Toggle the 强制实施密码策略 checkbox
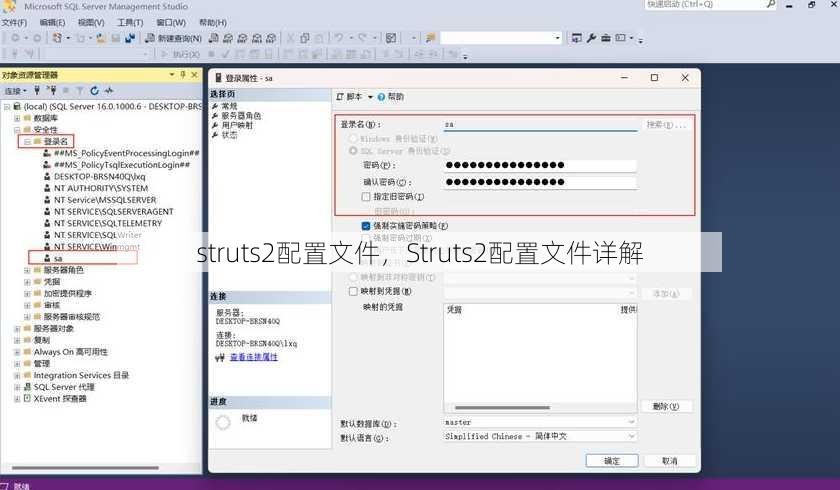 pyautogui.click(x=366, y=226)
